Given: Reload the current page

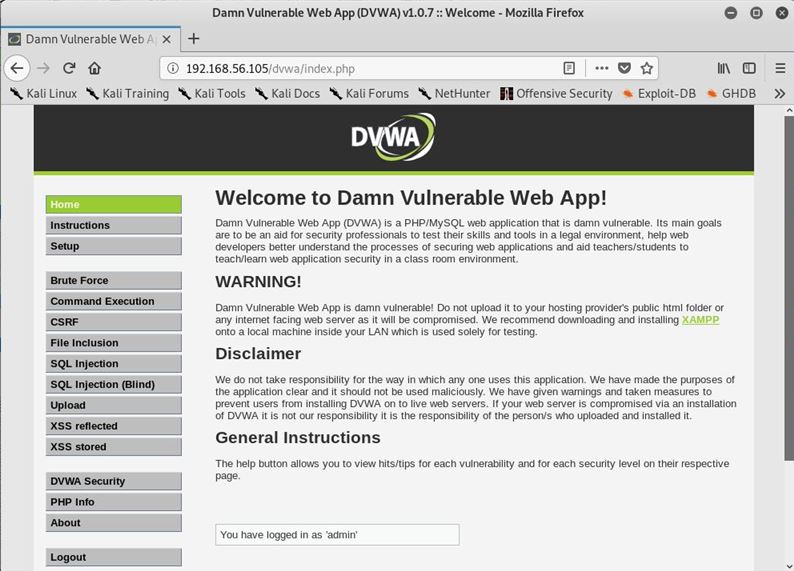Looking at the screenshot, I should (69, 68).
